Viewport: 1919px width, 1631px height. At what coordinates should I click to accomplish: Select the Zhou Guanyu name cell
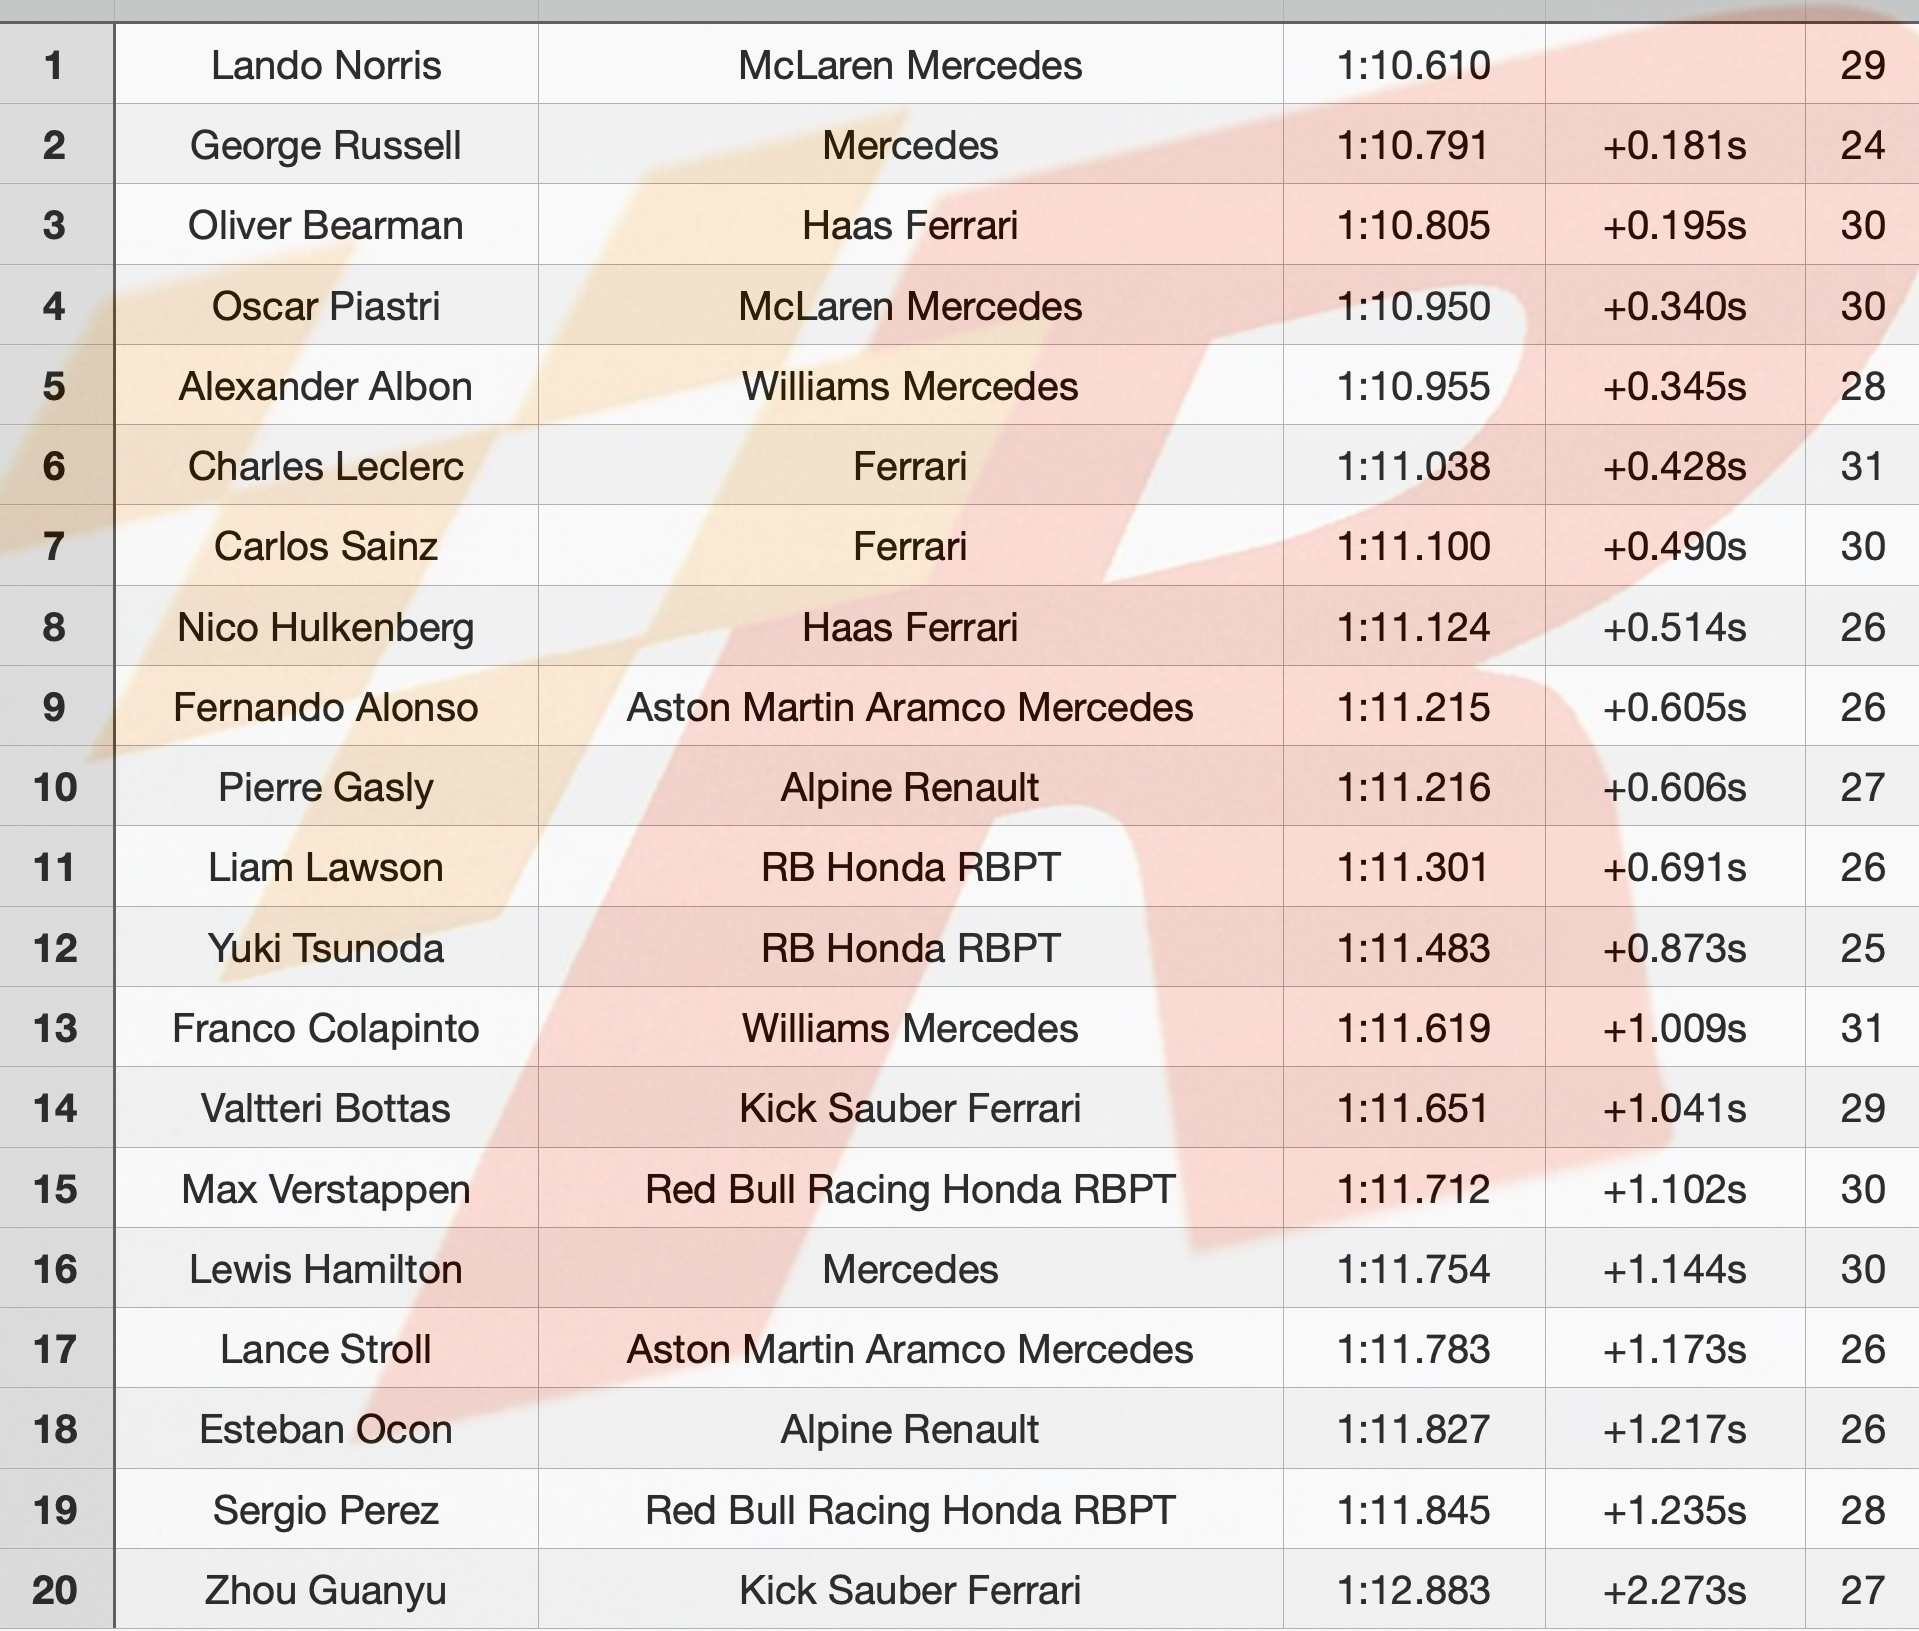[x=326, y=1590]
